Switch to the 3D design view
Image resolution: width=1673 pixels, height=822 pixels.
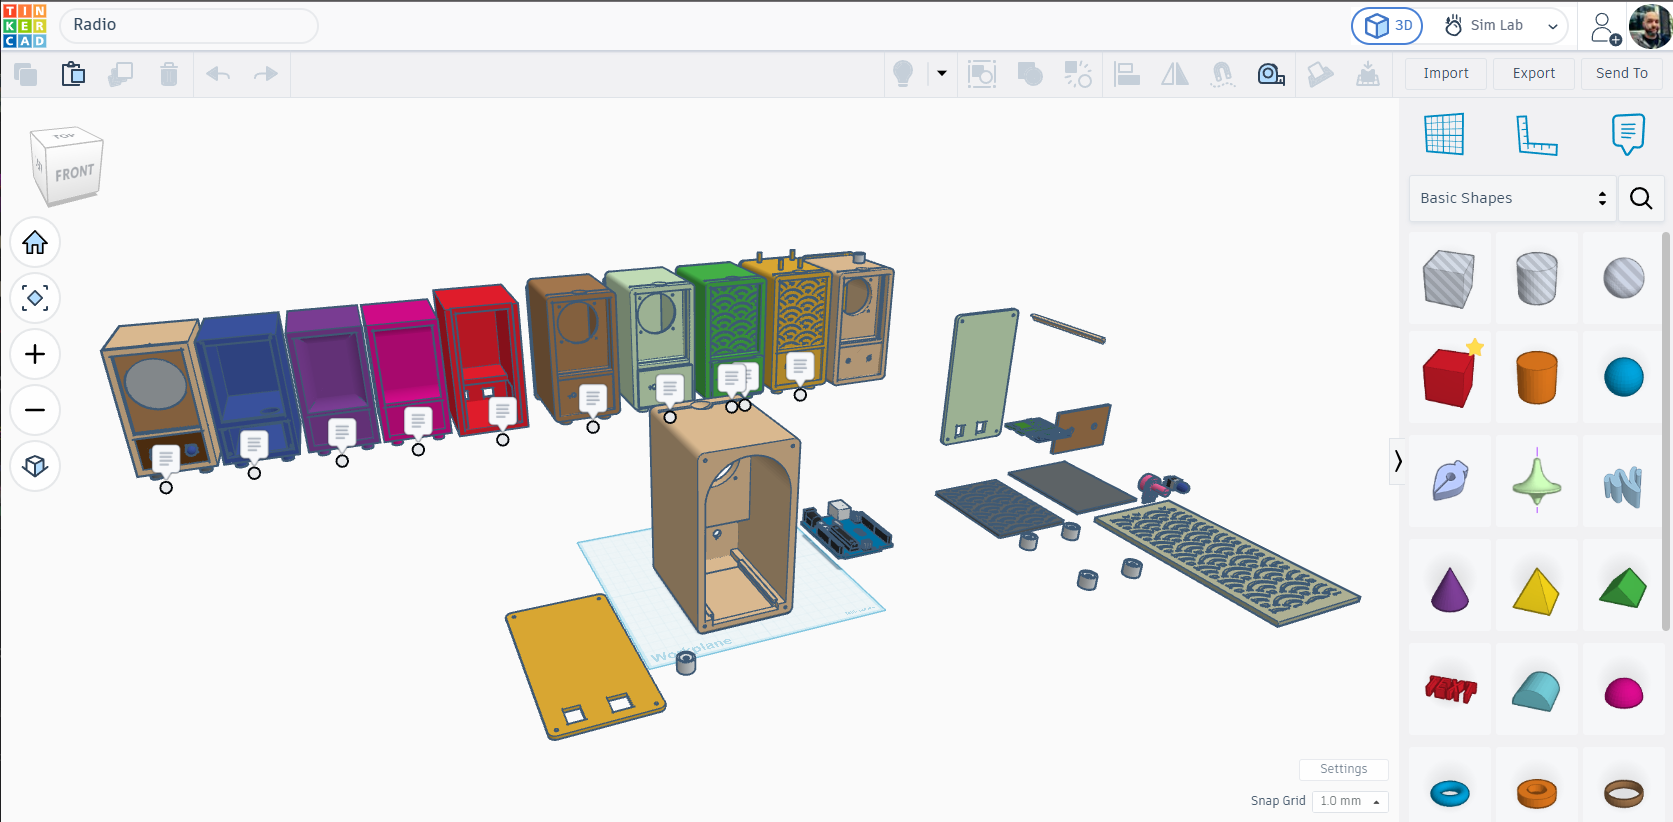point(1387,26)
